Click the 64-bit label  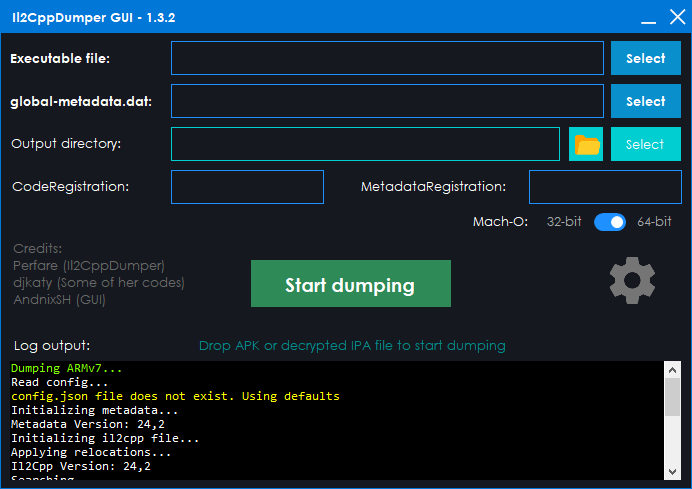click(x=654, y=222)
